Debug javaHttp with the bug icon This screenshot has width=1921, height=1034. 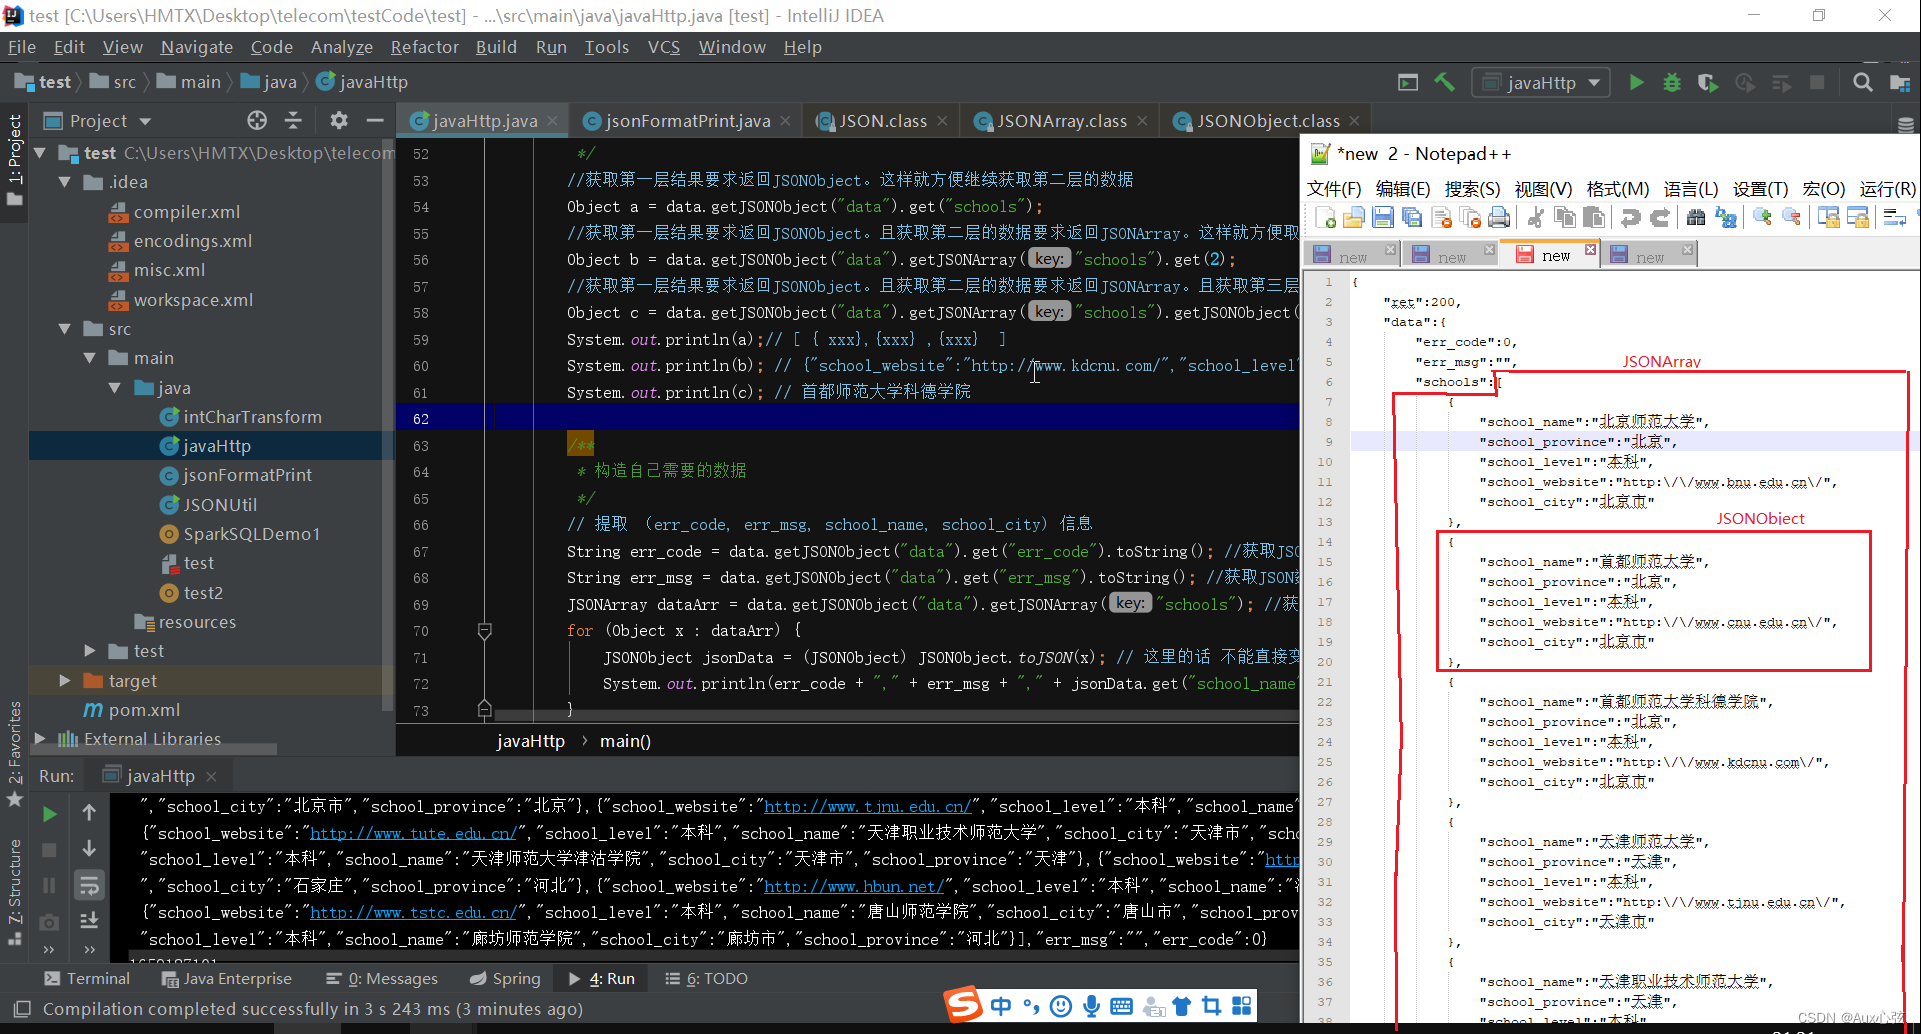(x=1672, y=82)
